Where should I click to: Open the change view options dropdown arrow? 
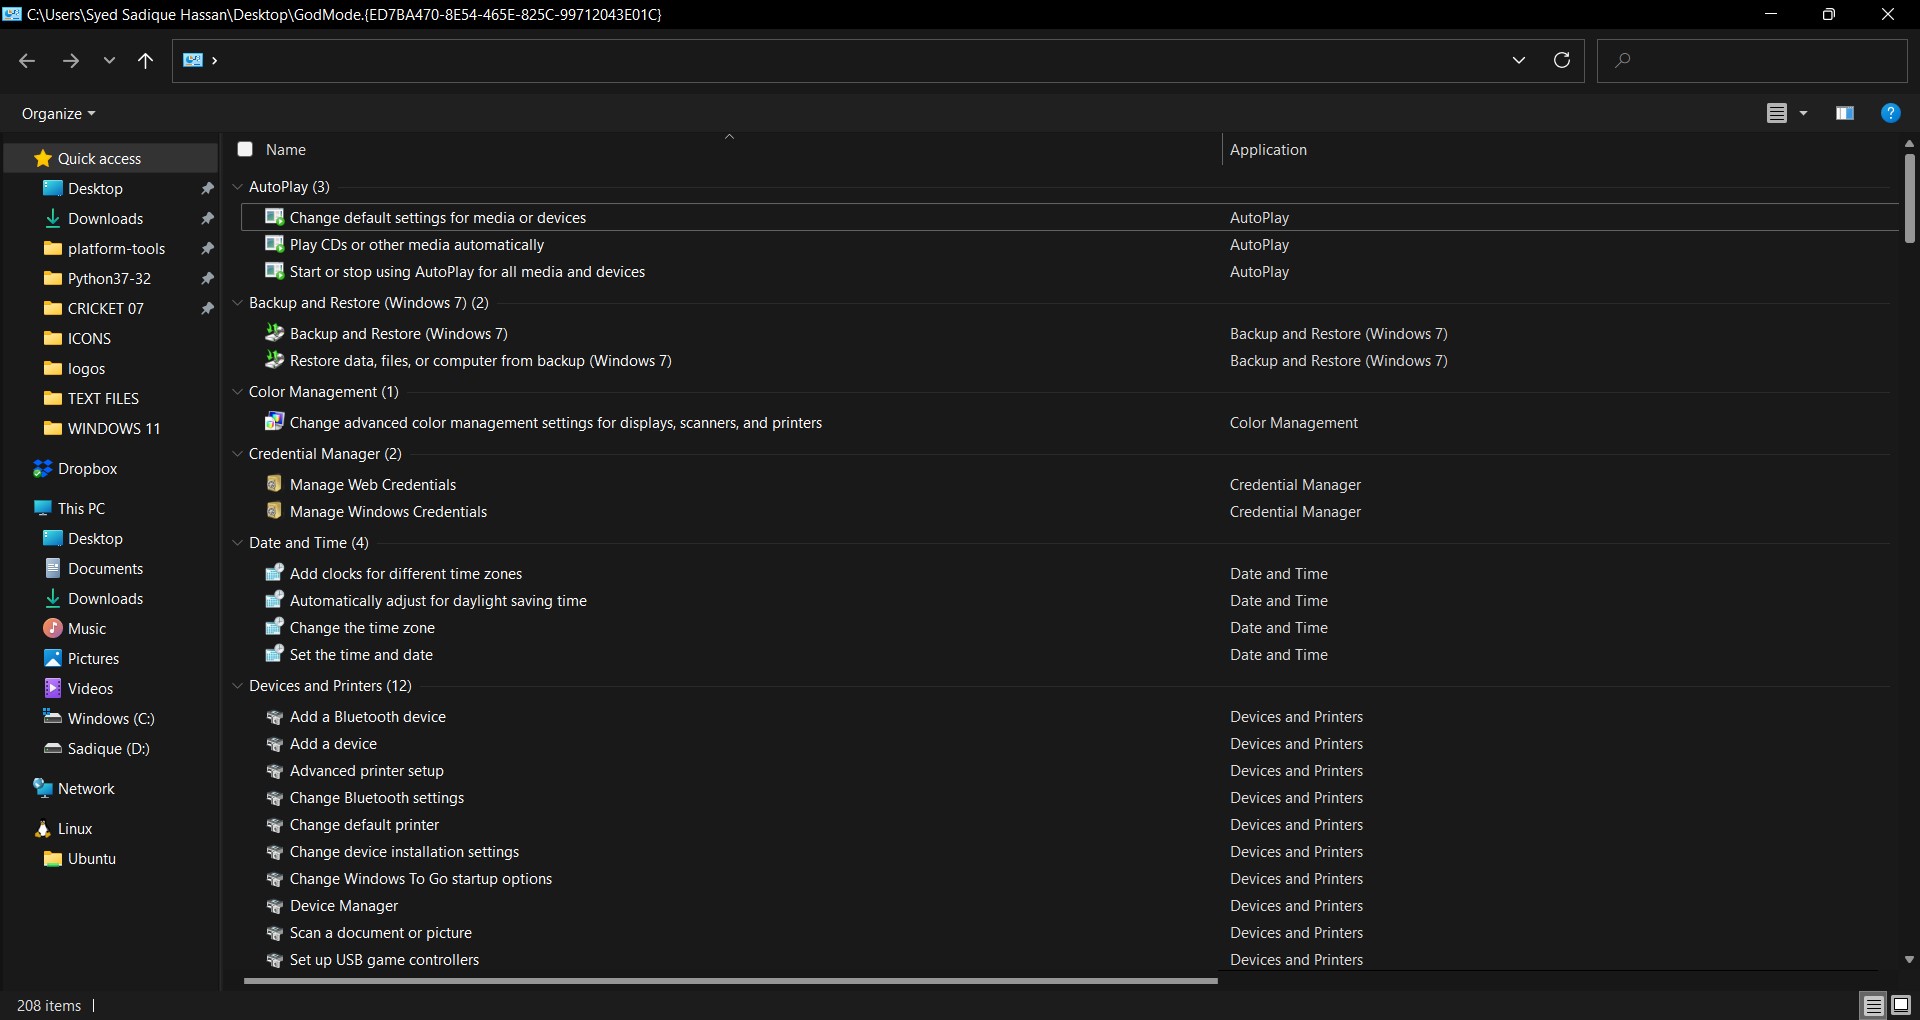[1803, 113]
